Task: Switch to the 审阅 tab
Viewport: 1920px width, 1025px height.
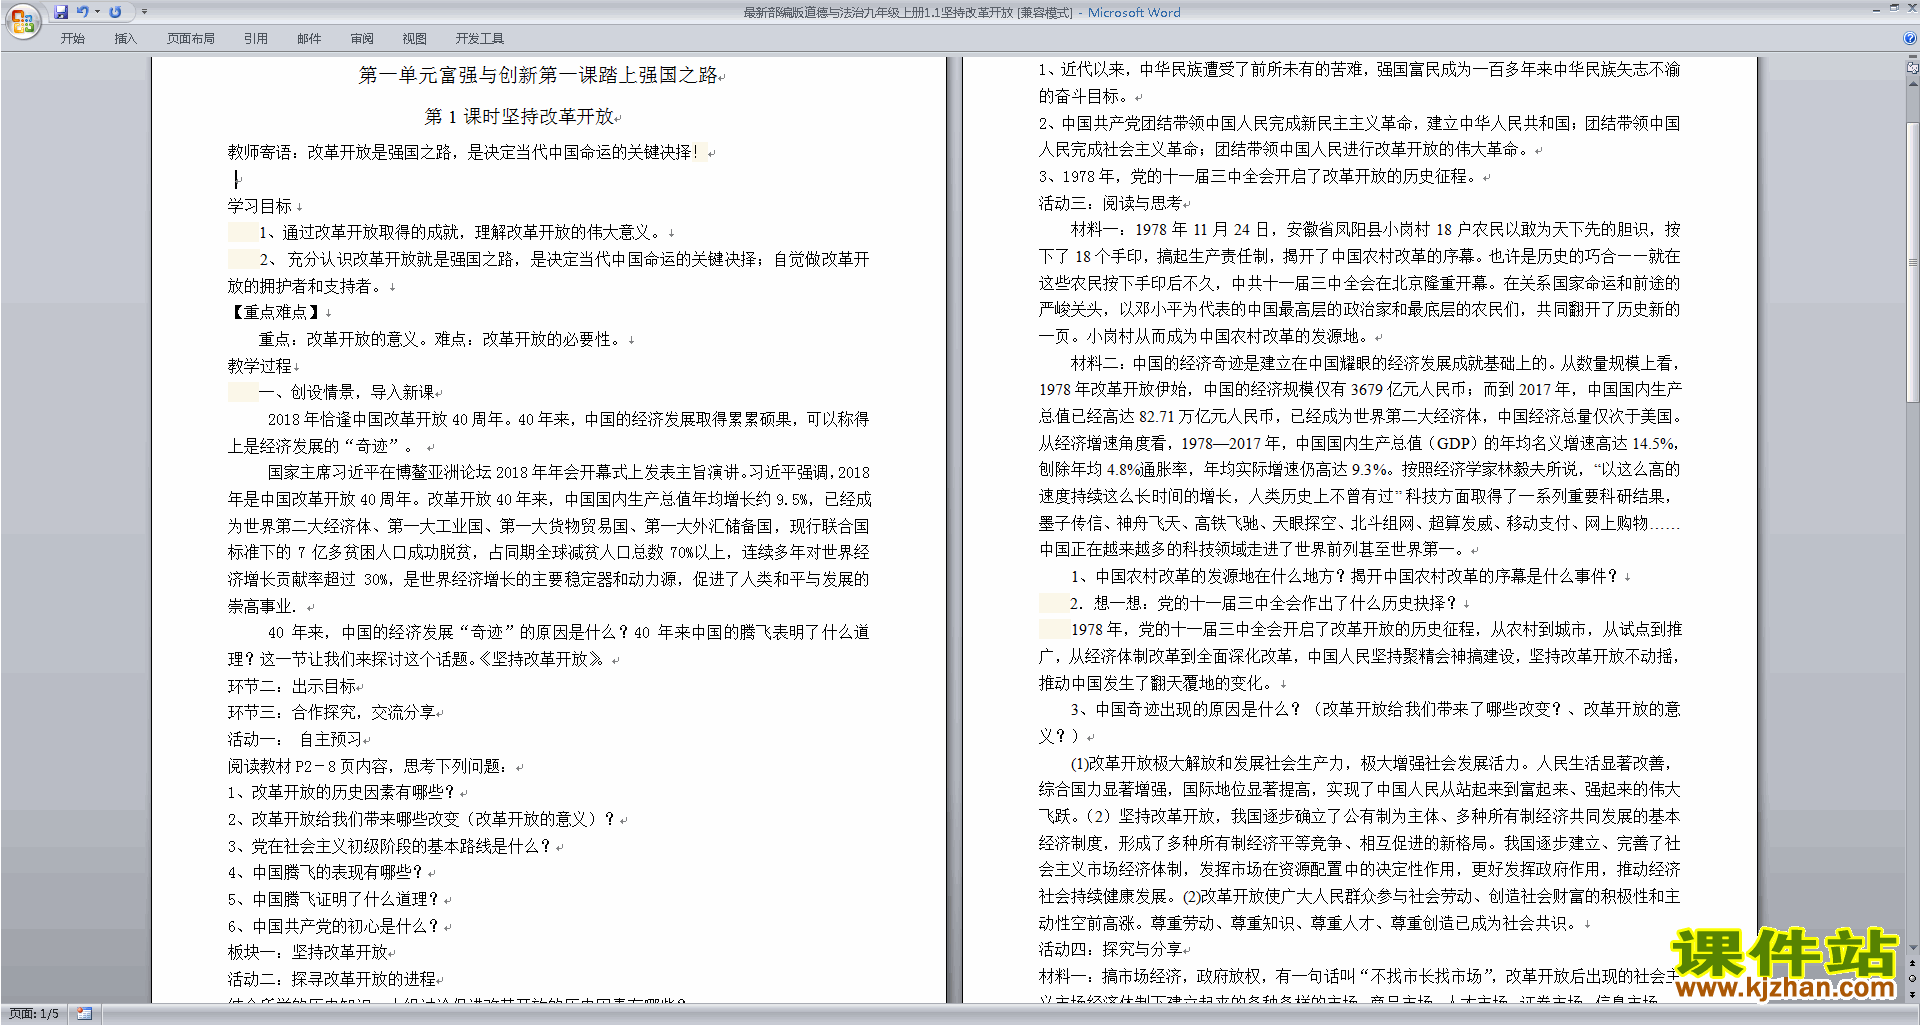Action: (x=362, y=39)
